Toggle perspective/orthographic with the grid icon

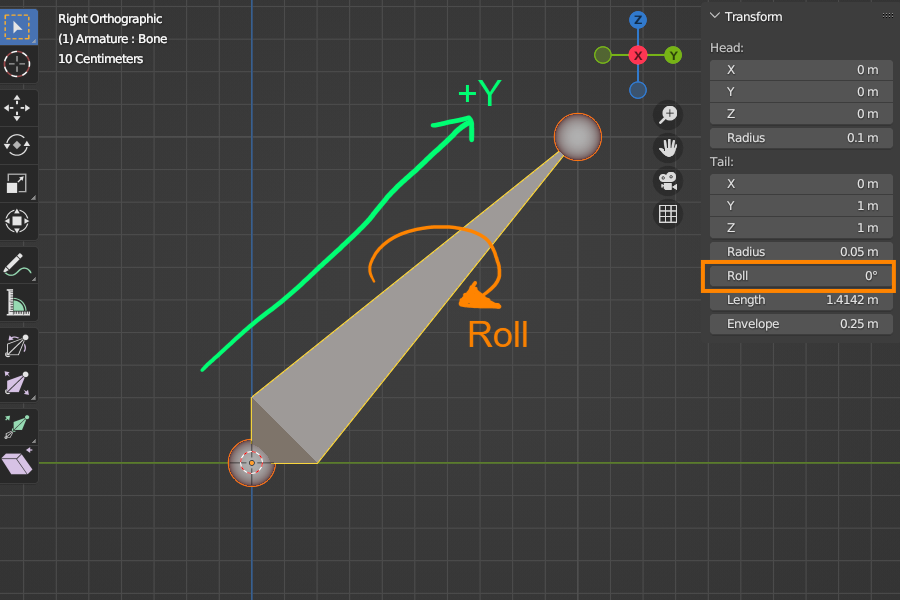(x=668, y=213)
